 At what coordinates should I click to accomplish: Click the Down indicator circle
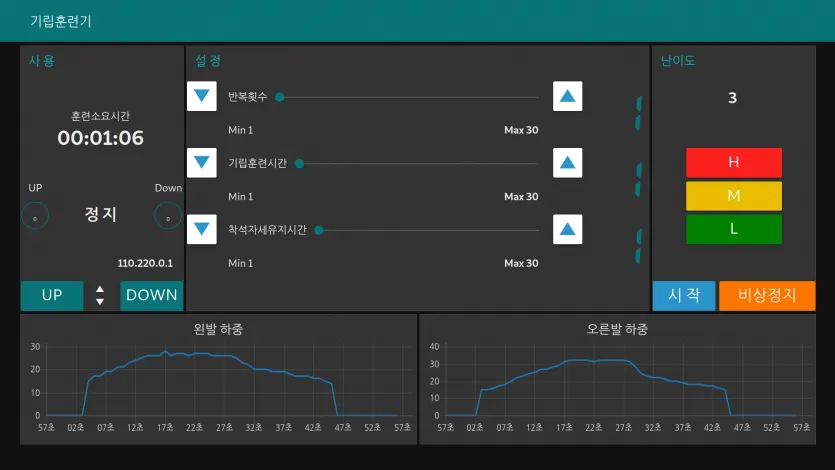click(168, 215)
